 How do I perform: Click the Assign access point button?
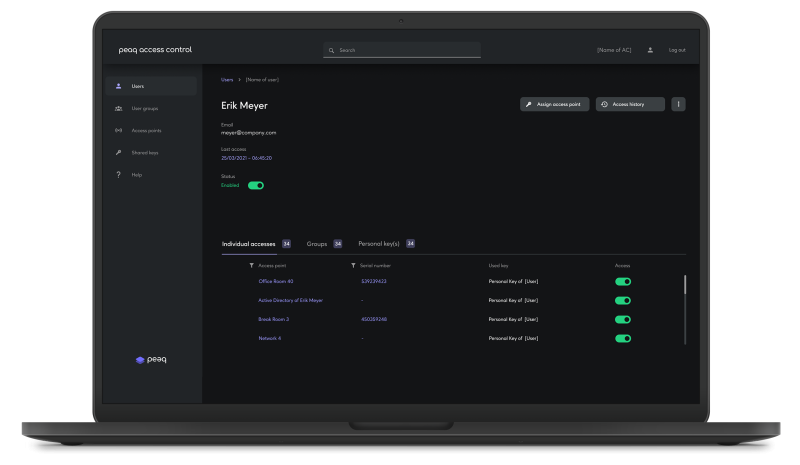point(554,104)
